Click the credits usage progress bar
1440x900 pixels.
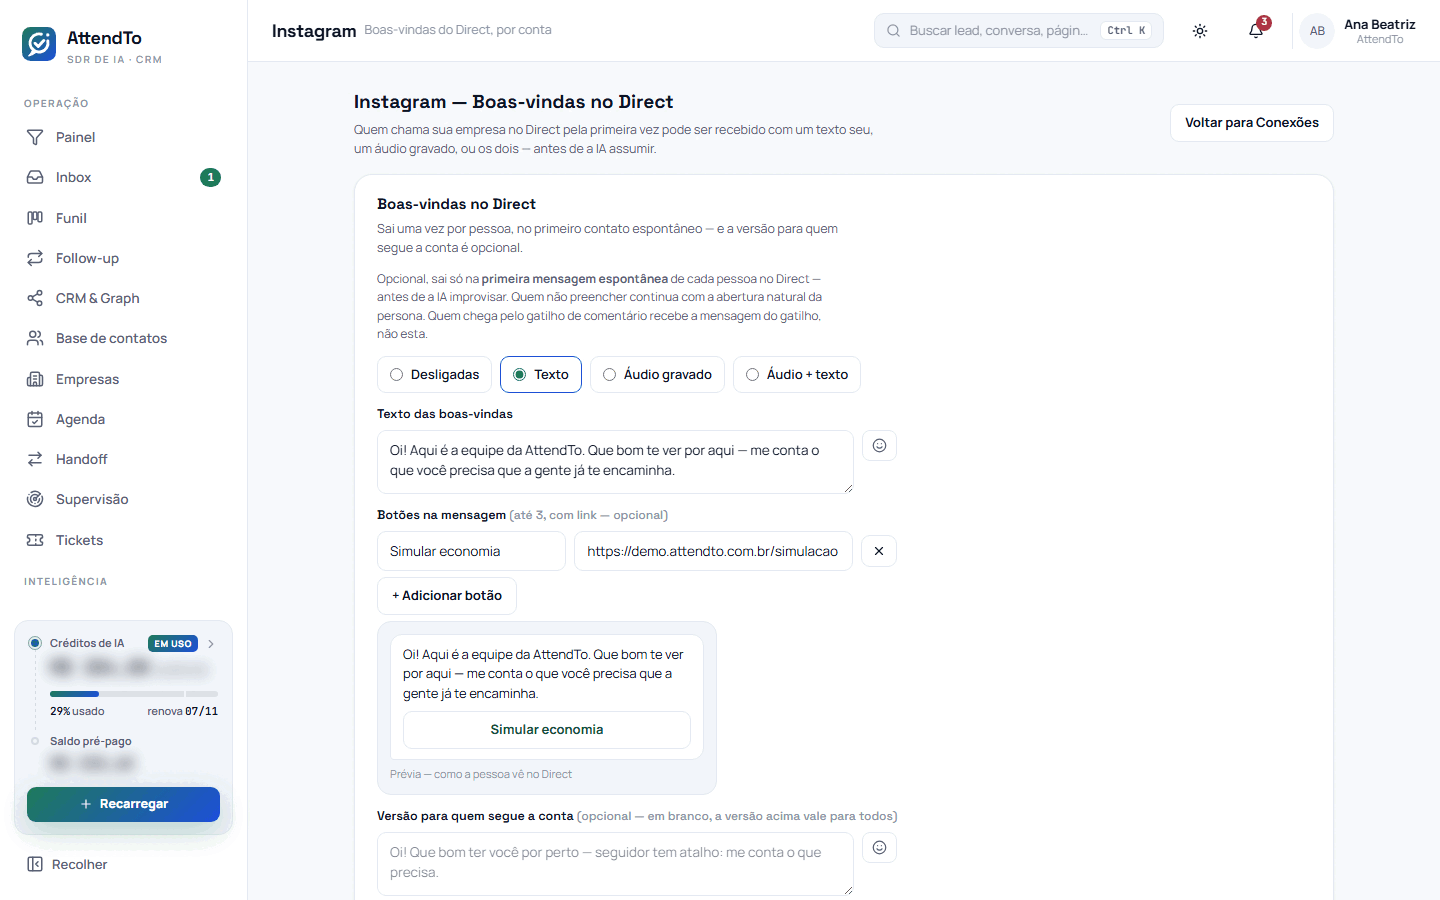click(134, 694)
